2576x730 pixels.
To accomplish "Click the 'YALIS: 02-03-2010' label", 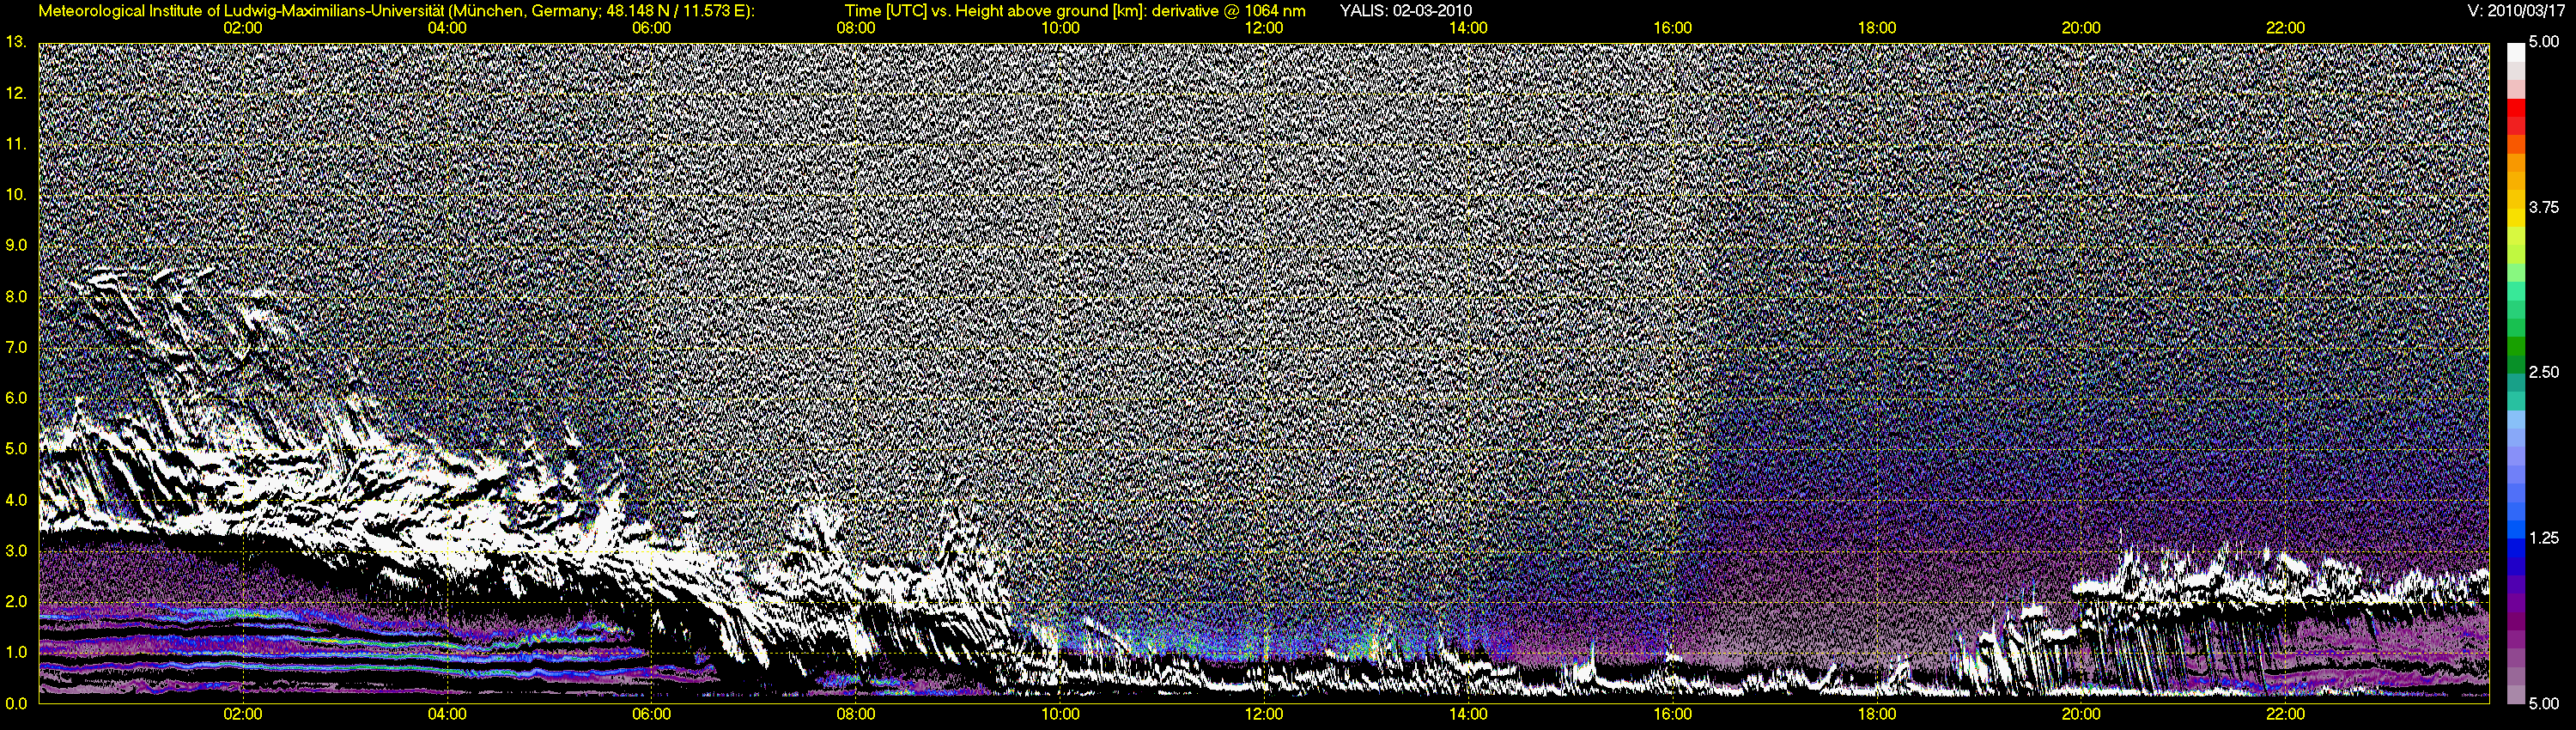I will pos(1405,11).
